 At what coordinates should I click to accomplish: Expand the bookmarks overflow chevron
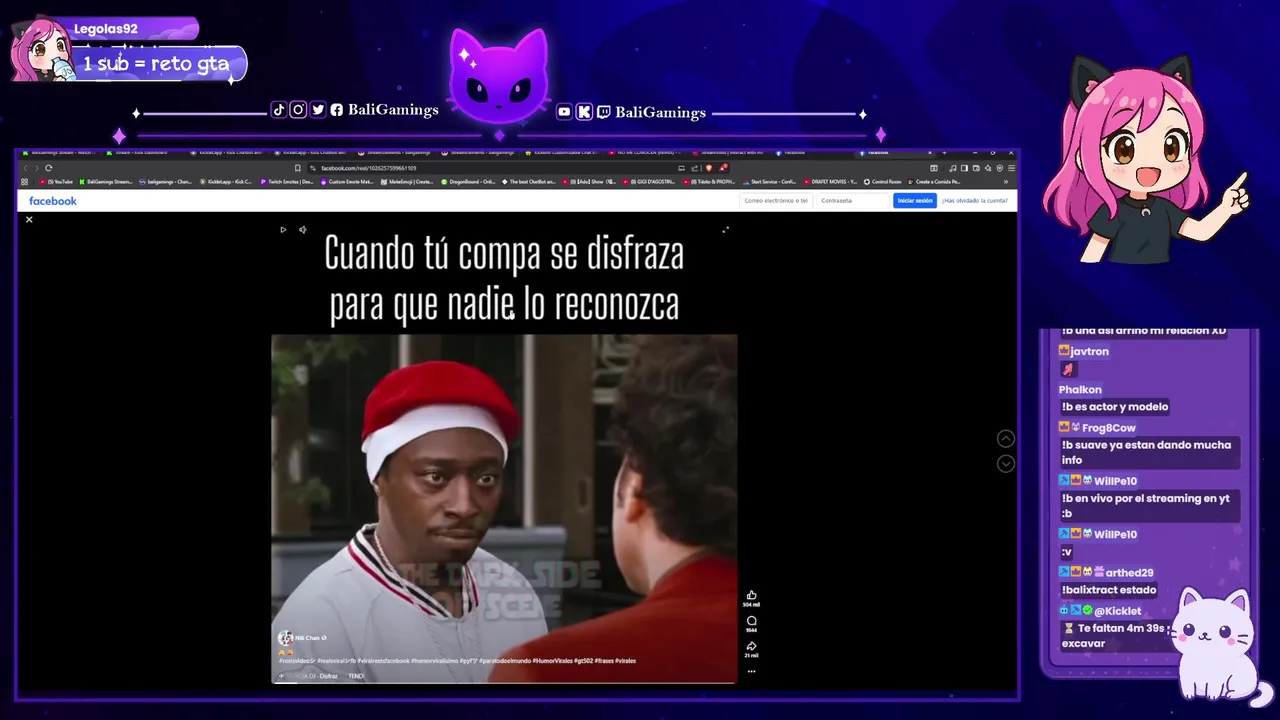(x=1006, y=182)
